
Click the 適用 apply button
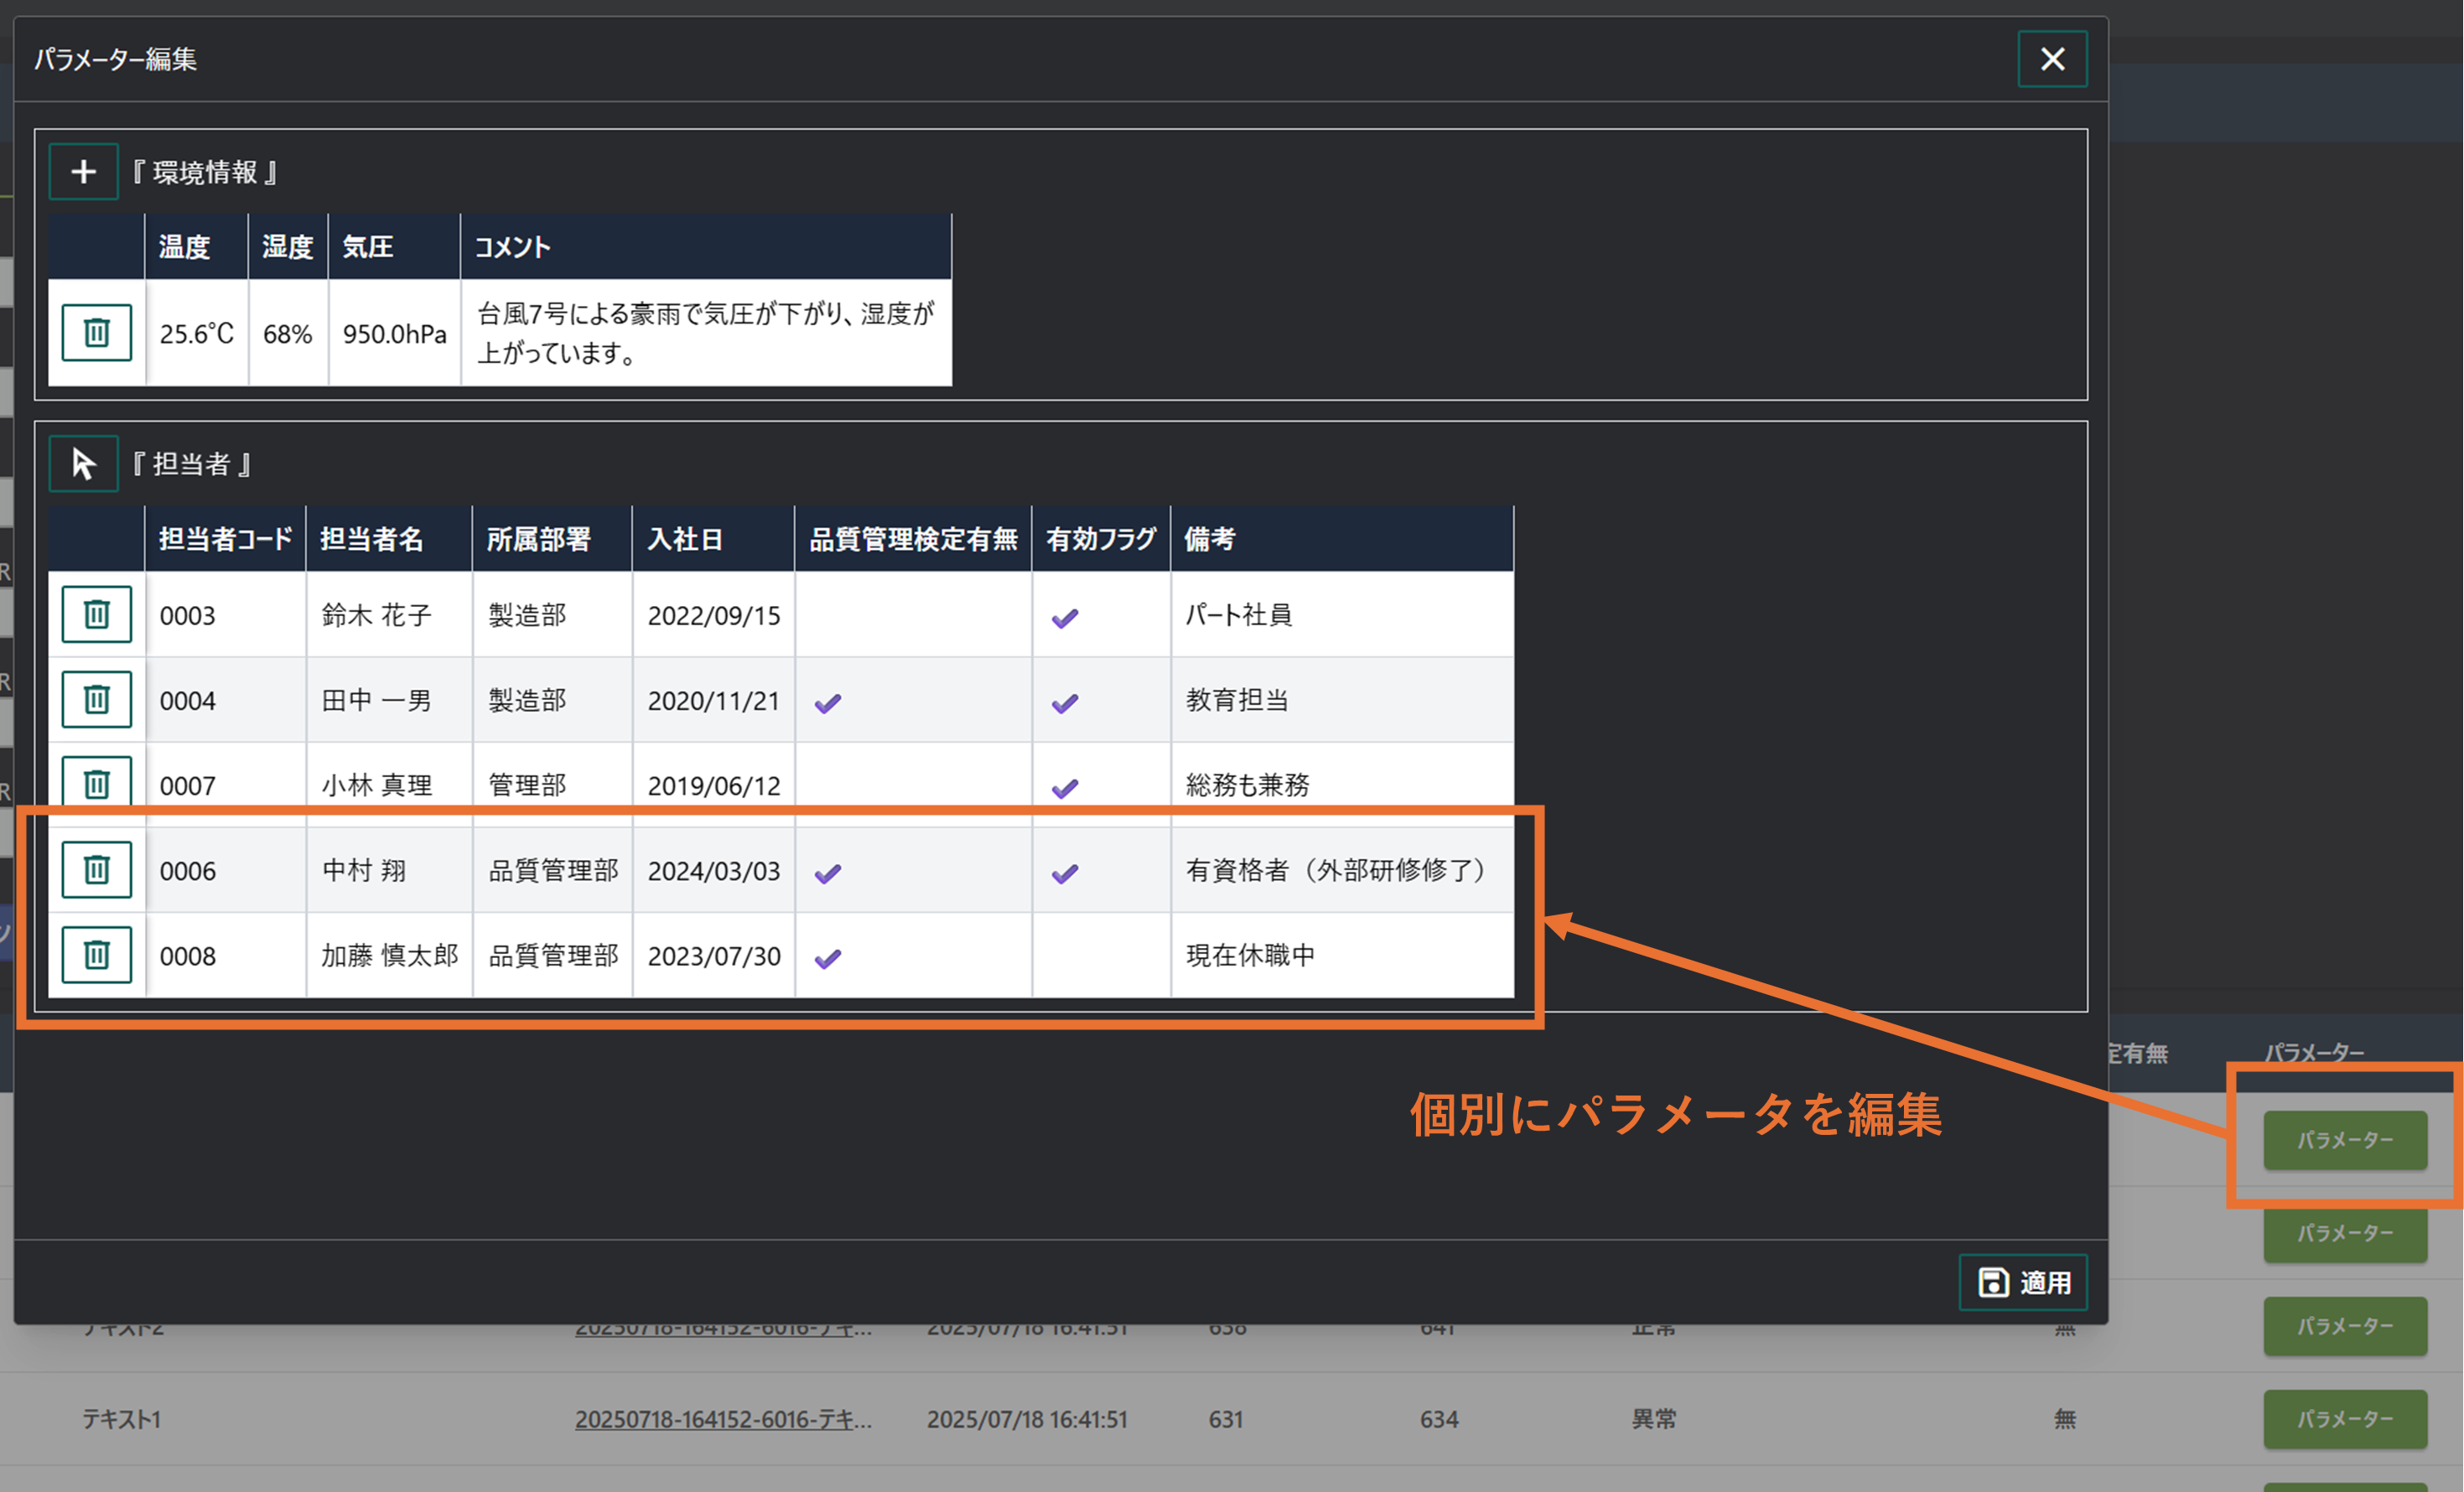(2023, 1282)
